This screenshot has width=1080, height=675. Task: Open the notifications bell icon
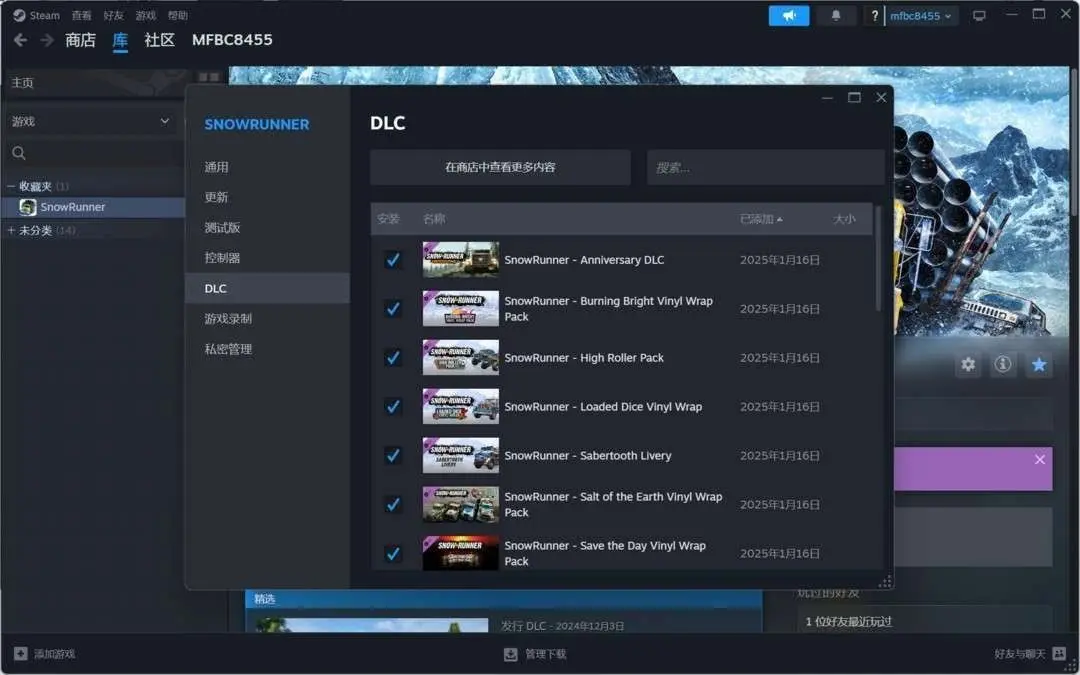pyautogui.click(x=835, y=15)
